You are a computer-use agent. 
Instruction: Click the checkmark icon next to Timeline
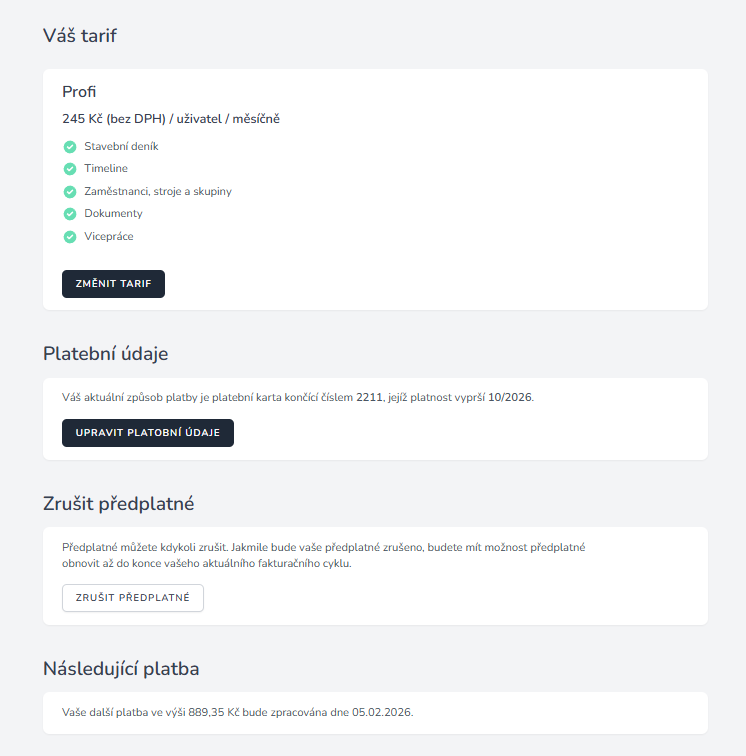click(x=70, y=169)
